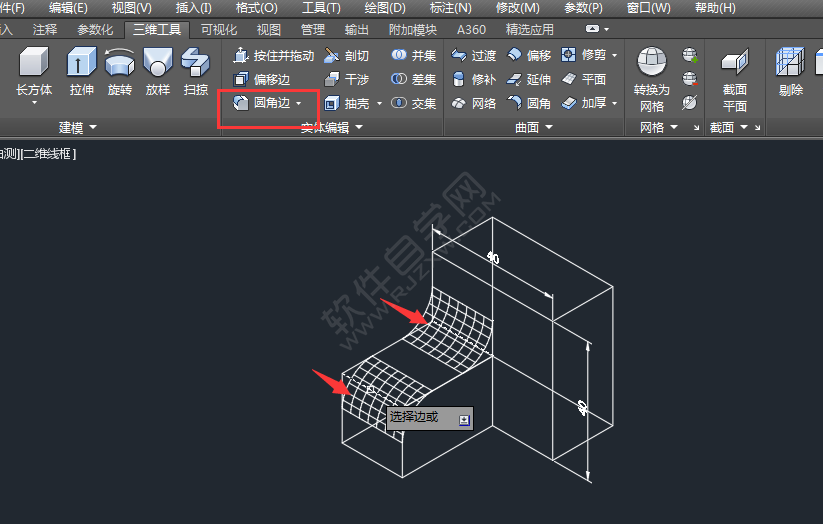
Task: Expand the 建模 panel
Action: 78,127
